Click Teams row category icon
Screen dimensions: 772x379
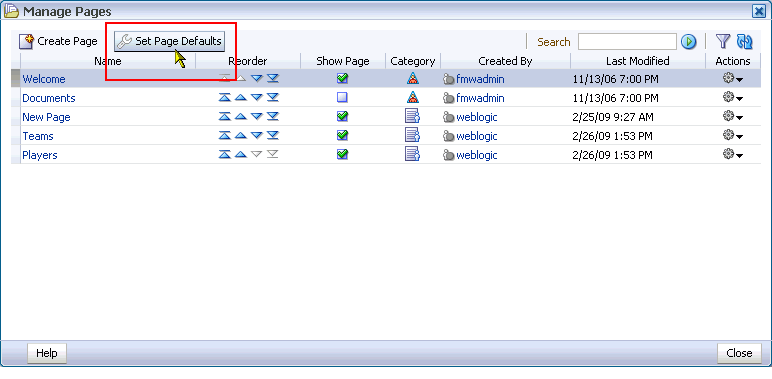click(x=412, y=135)
